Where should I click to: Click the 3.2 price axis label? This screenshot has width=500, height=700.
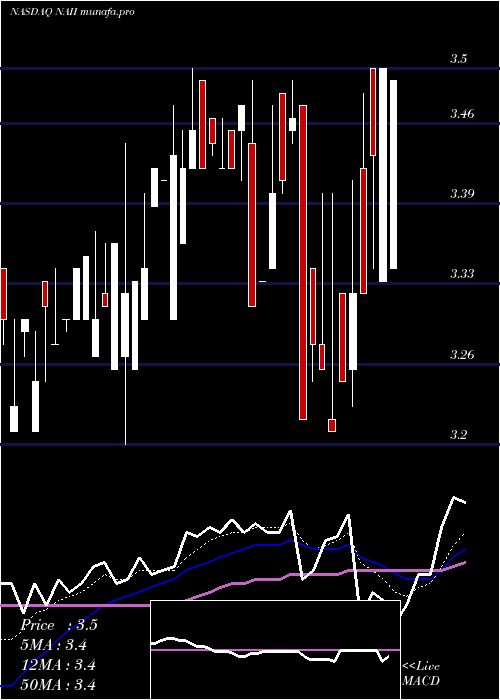coord(458,434)
